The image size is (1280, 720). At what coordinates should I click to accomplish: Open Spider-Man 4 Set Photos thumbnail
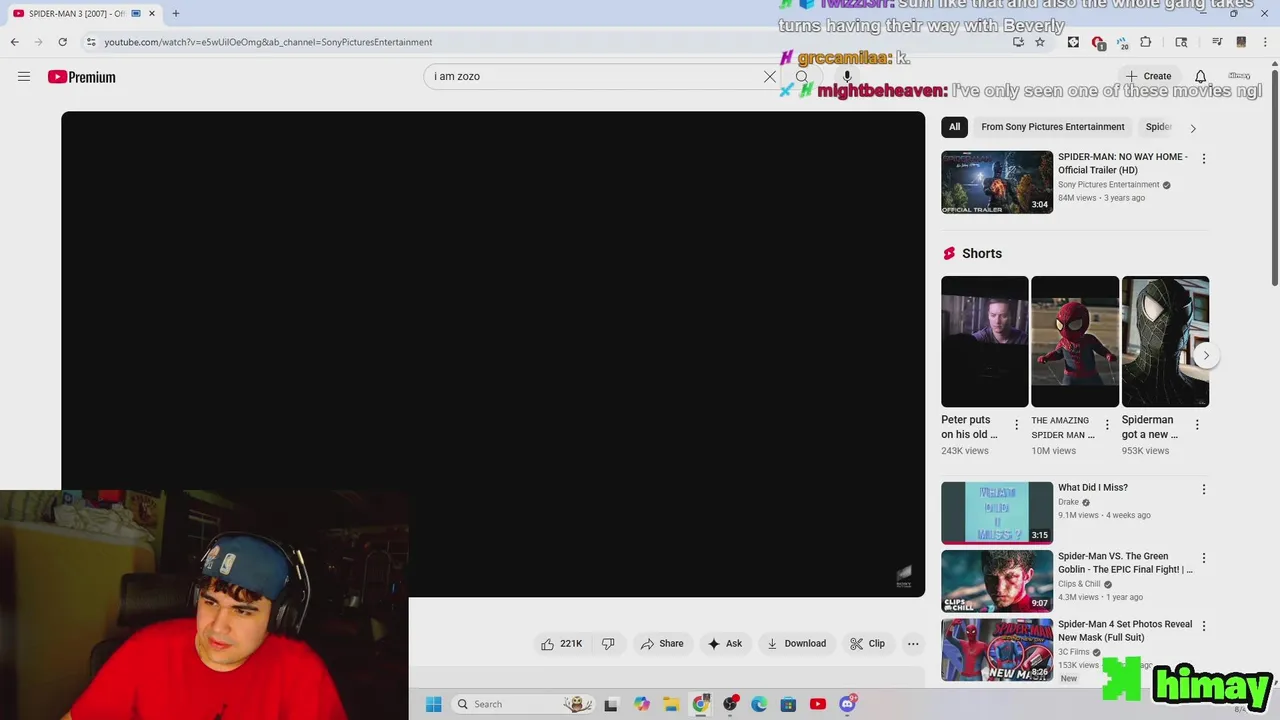coord(997,649)
